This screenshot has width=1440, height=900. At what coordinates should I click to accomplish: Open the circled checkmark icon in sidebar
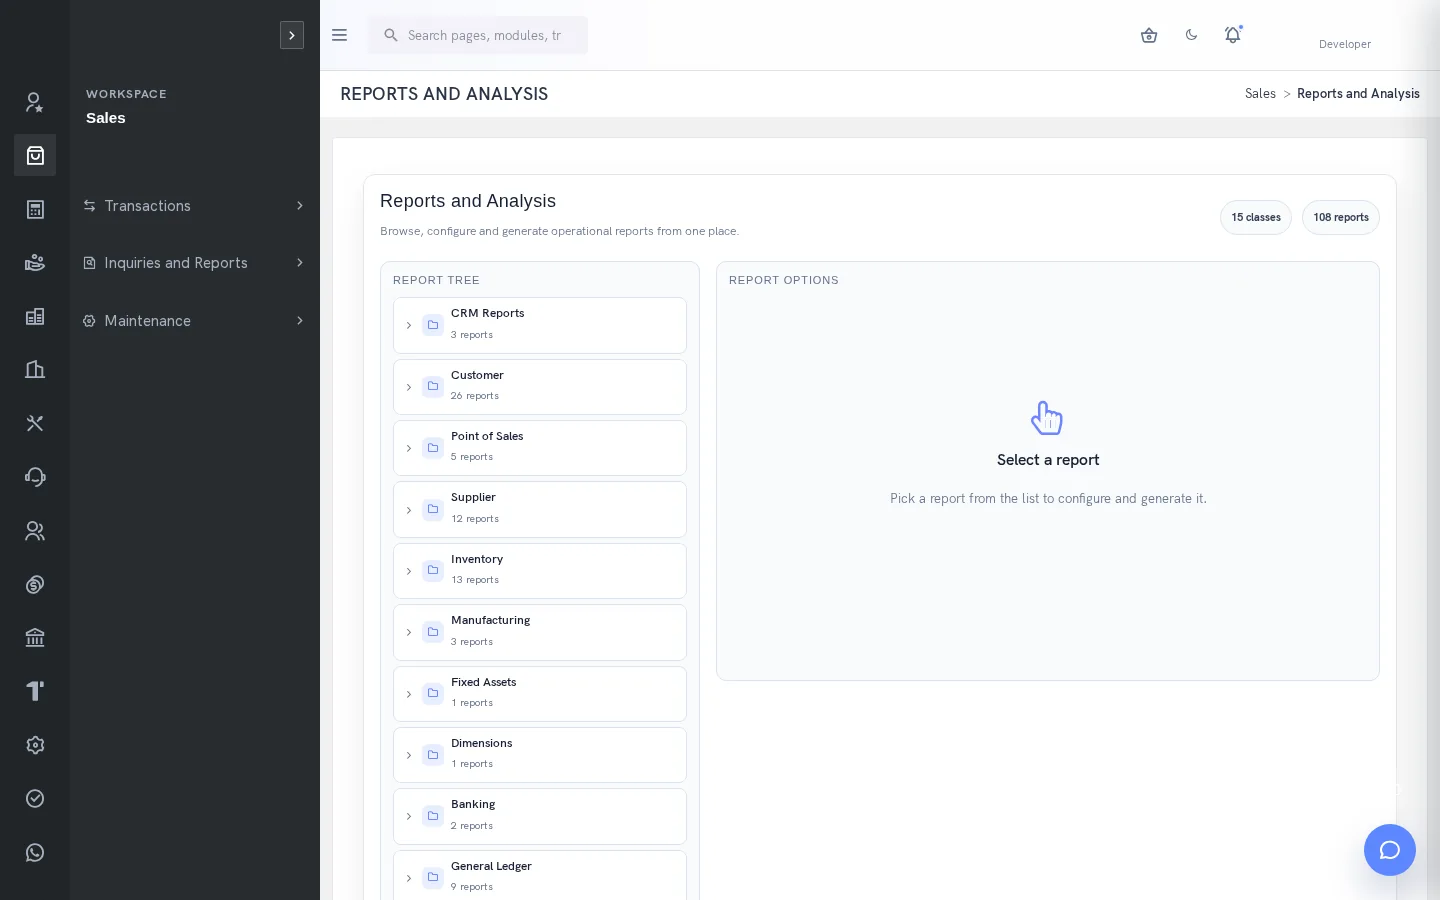tap(35, 798)
